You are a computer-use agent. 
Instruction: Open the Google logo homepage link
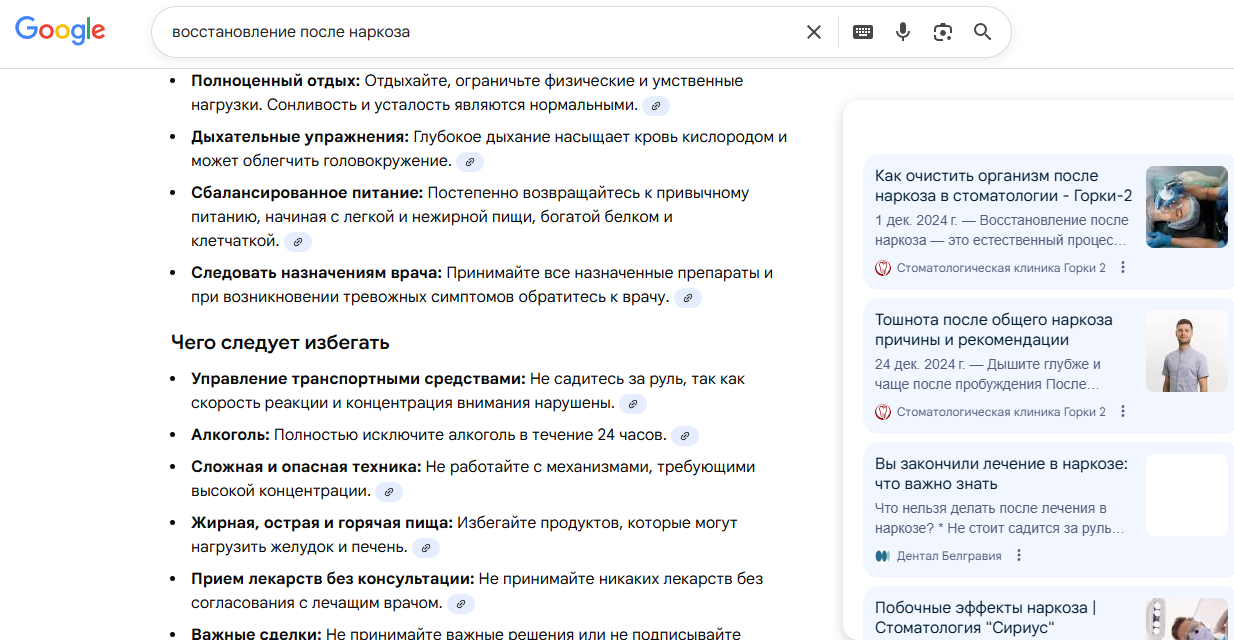(60, 31)
